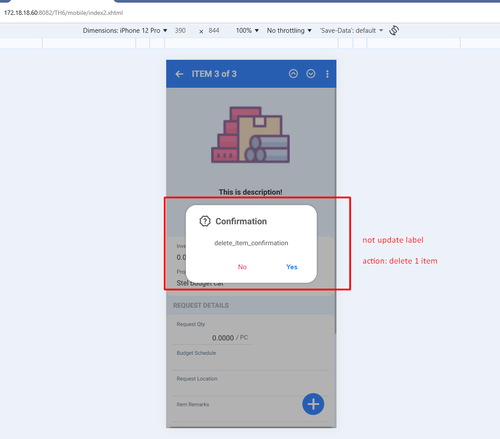
Task: Click the 'ITEM 3 of 3' title
Action: pyautogui.click(x=214, y=74)
